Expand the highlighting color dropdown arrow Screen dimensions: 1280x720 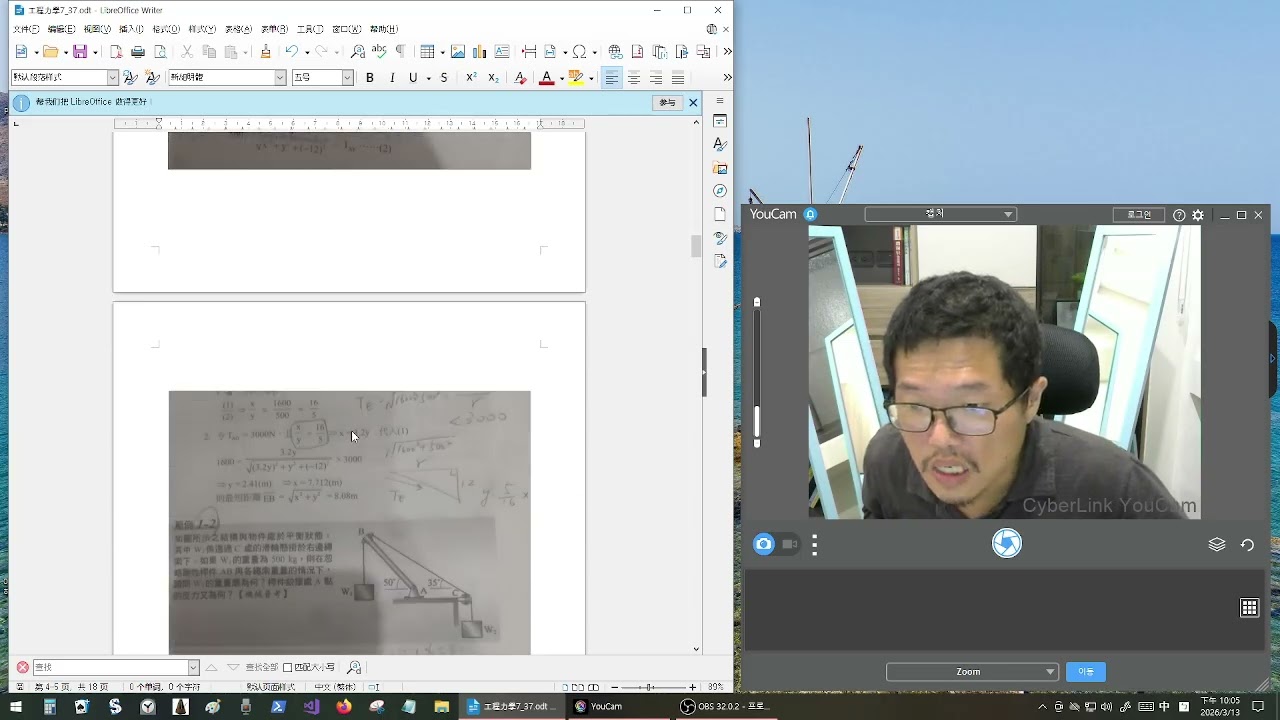click(591, 78)
